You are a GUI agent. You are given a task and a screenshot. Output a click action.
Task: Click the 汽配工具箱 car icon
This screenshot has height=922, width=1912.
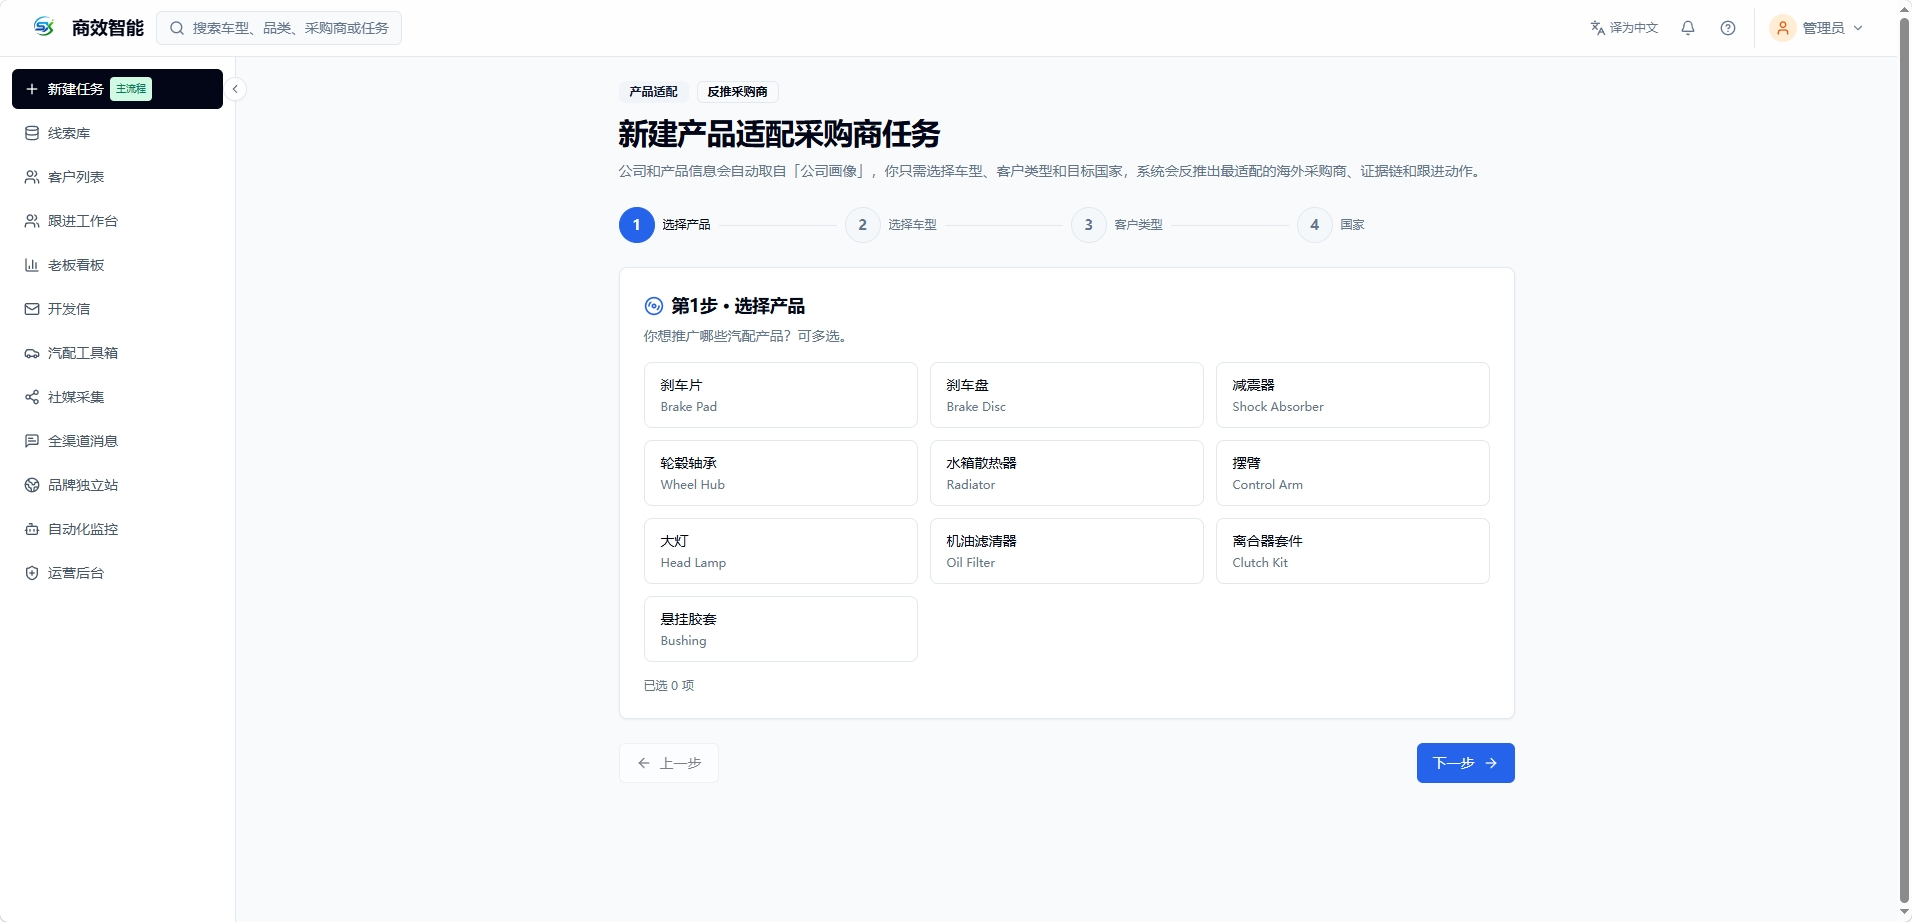click(x=32, y=353)
